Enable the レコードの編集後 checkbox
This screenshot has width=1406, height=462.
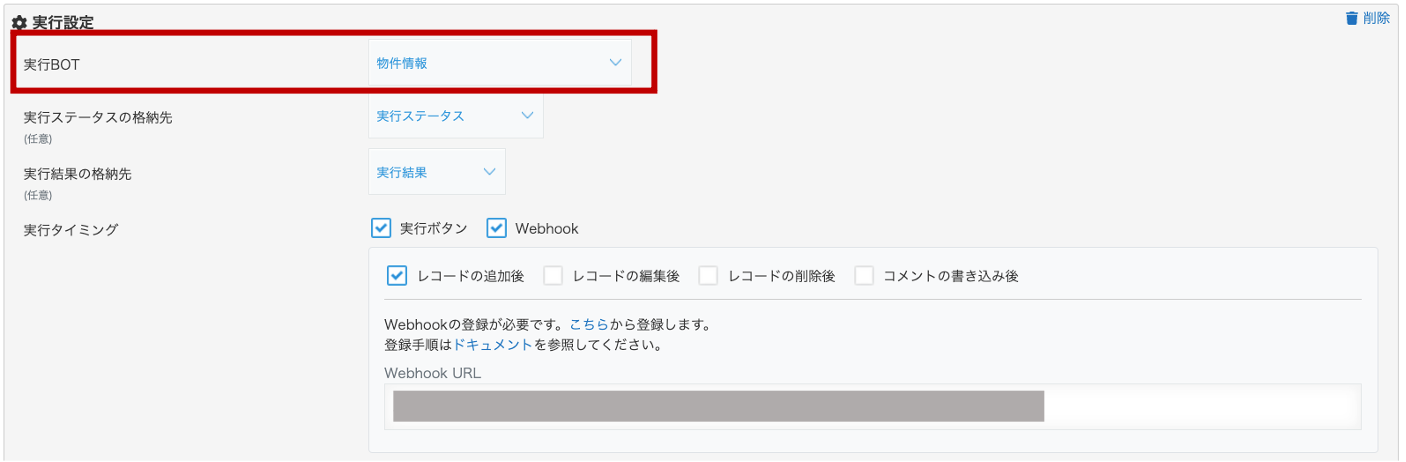[553, 276]
